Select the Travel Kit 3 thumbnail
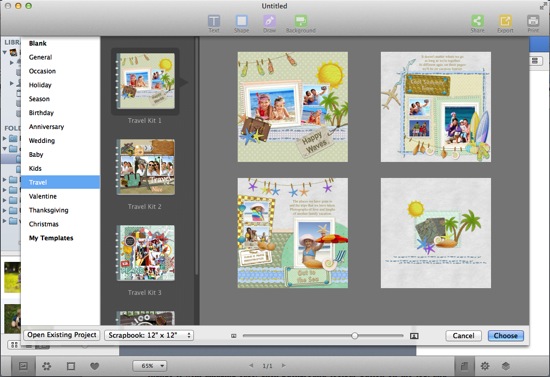The width and height of the screenshot is (550, 377). (x=145, y=253)
